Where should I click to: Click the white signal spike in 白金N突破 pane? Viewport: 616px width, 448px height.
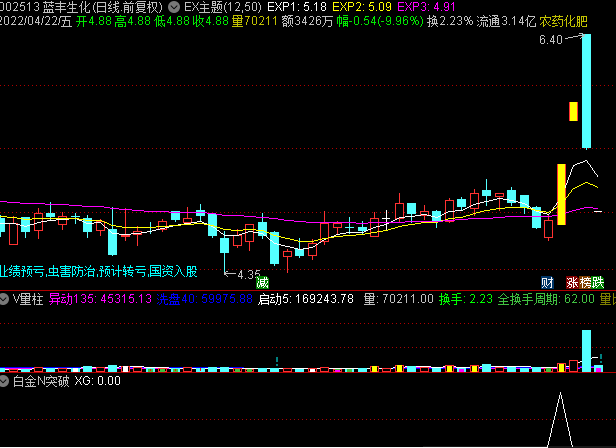pos(560,420)
